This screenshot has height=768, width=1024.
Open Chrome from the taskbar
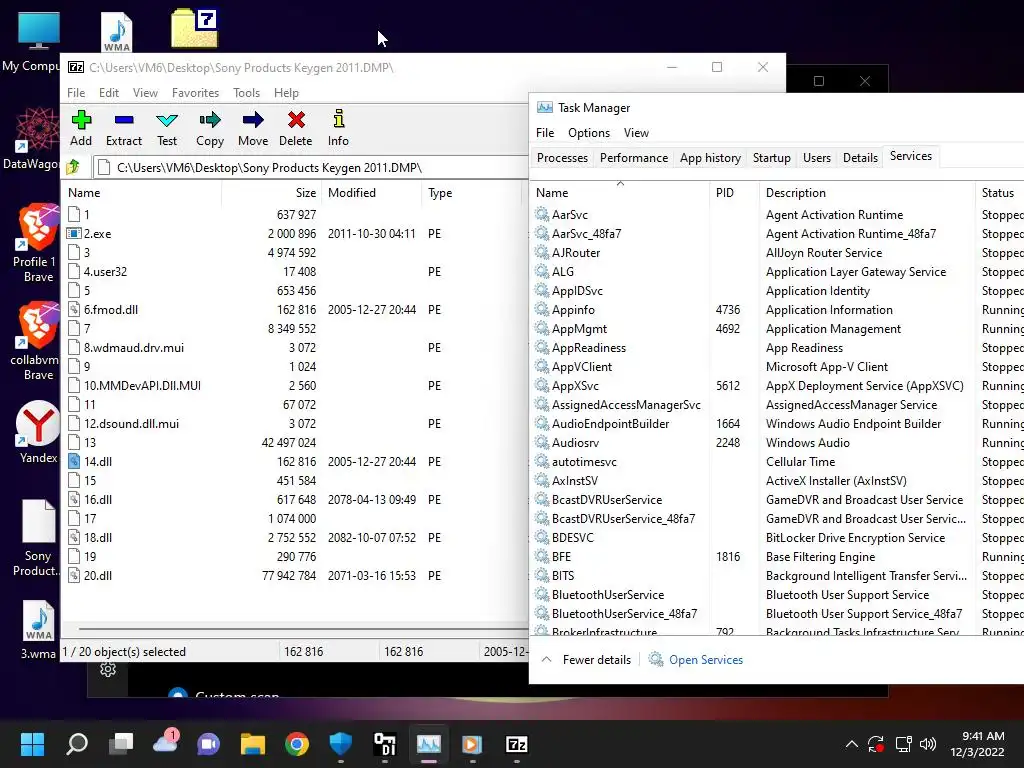(297, 744)
